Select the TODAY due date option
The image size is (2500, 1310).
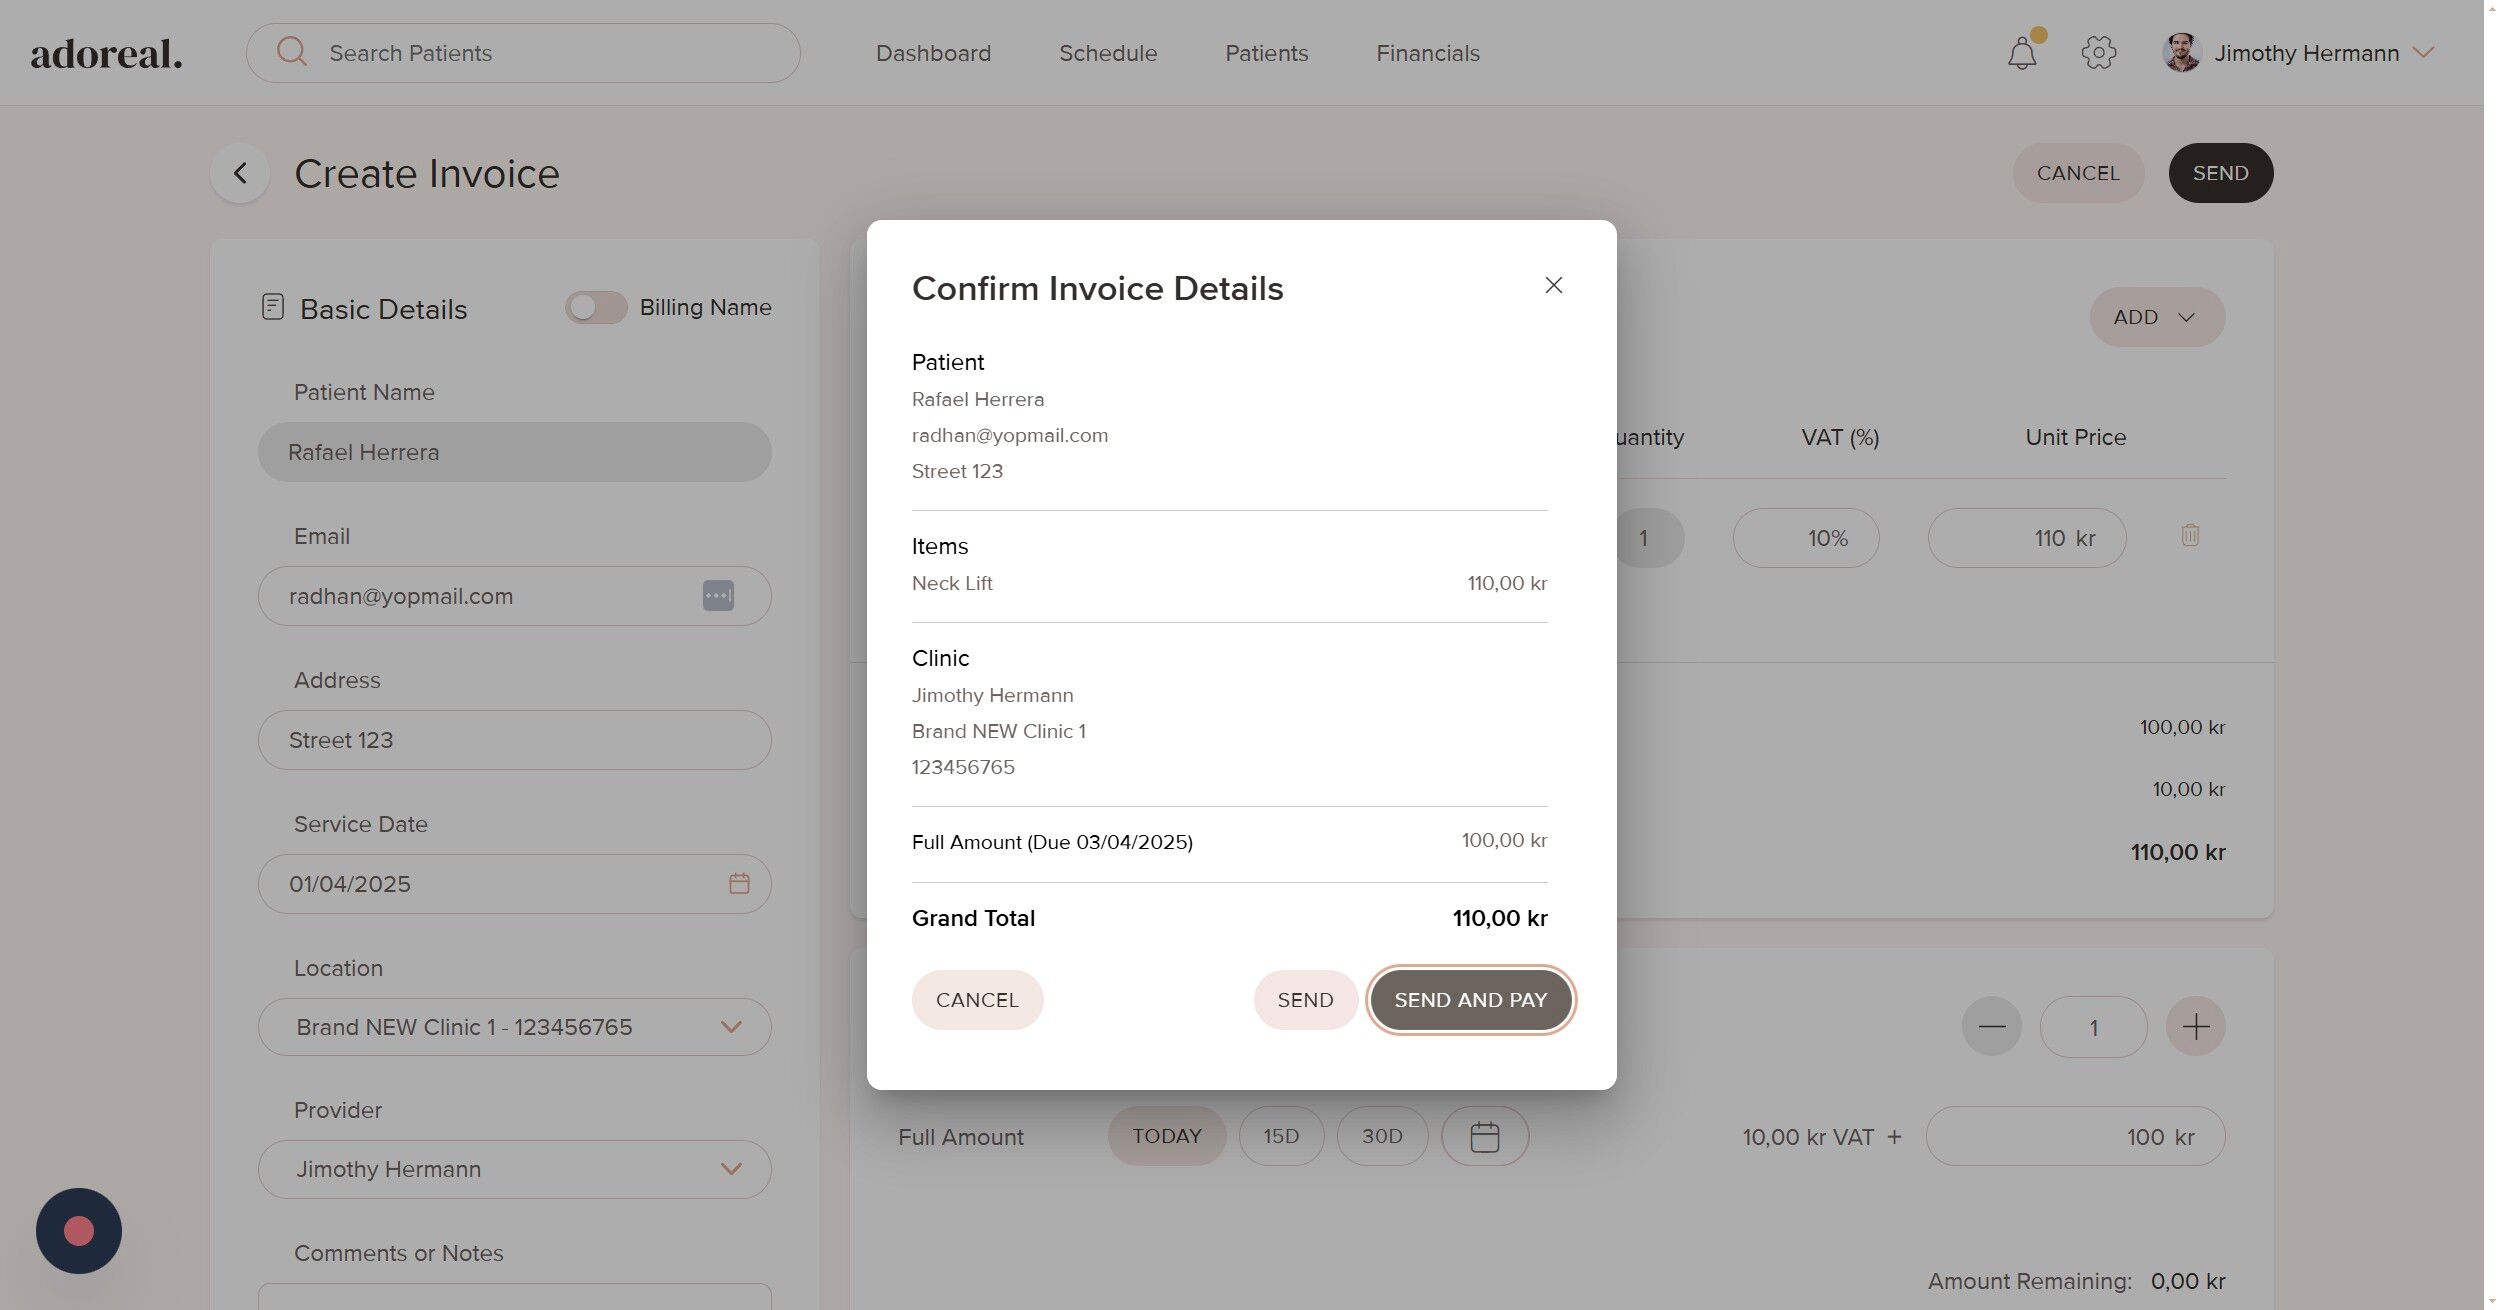click(x=1166, y=1137)
